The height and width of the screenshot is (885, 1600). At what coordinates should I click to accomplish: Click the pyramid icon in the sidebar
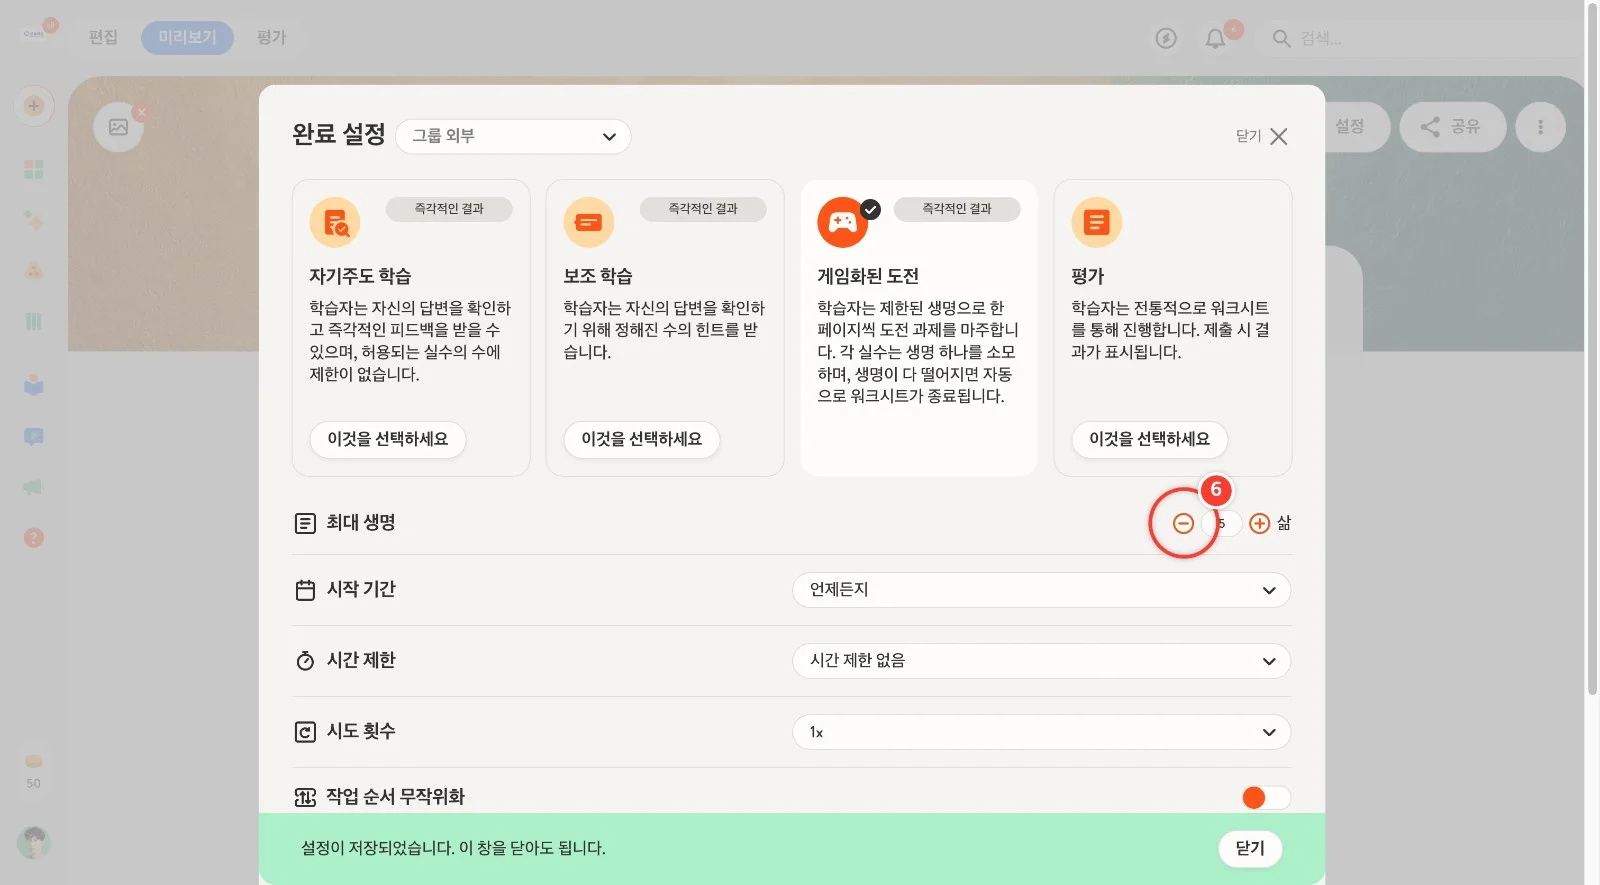click(x=34, y=270)
